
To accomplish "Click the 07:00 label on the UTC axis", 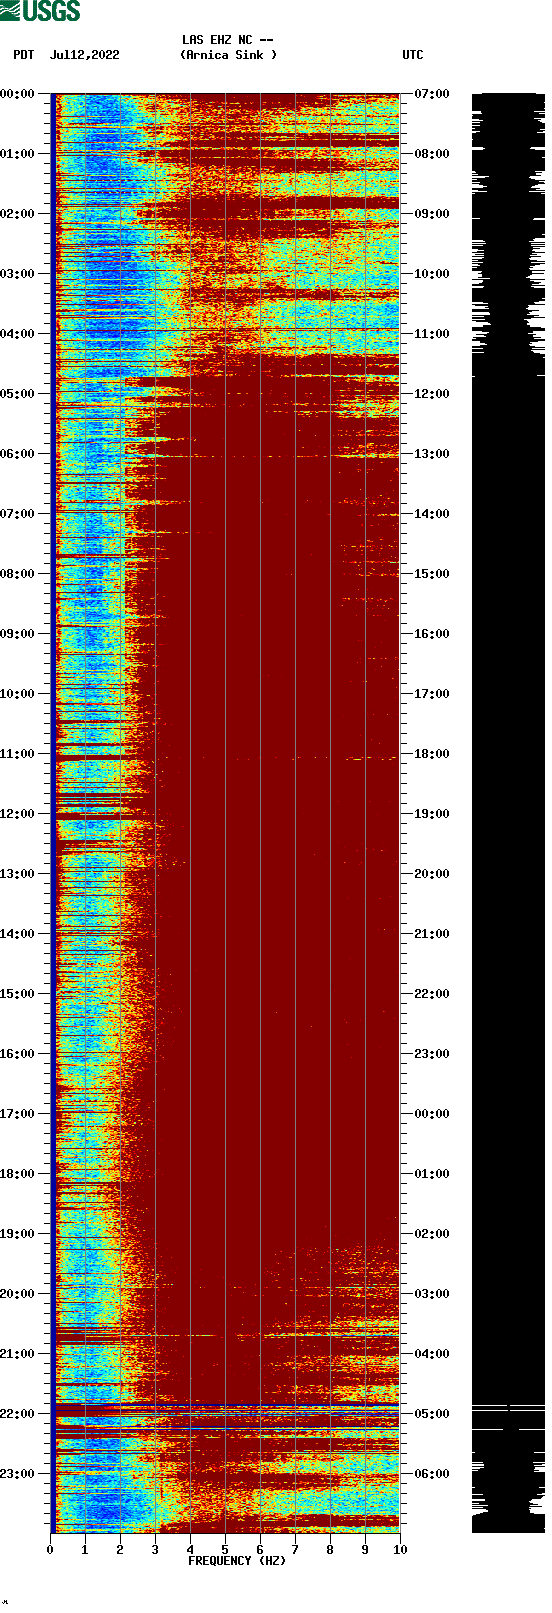I will (432, 94).
